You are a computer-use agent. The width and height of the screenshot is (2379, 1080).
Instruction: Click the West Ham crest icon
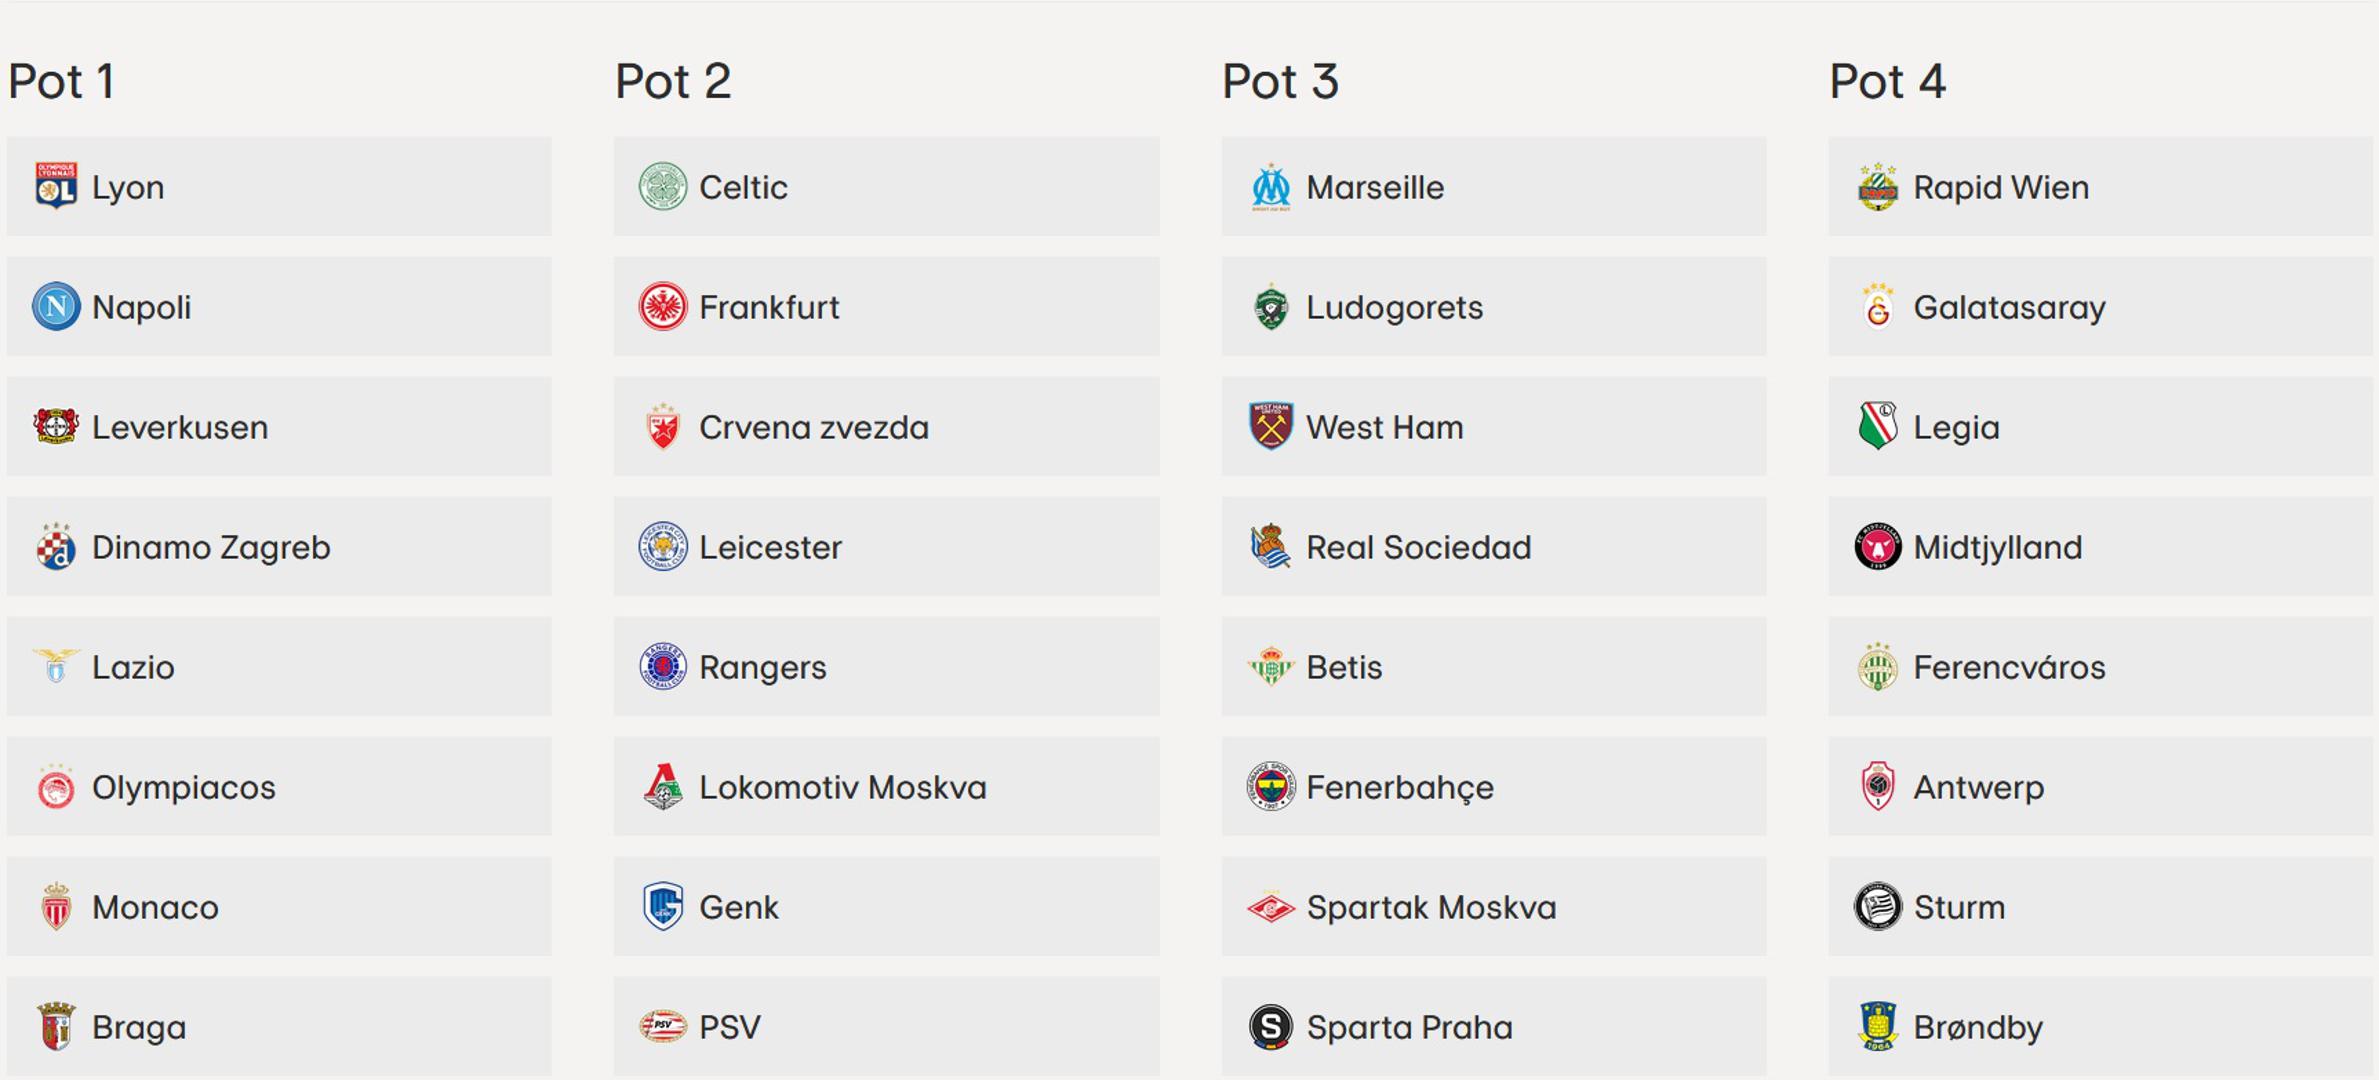pyautogui.click(x=1271, y=427)
